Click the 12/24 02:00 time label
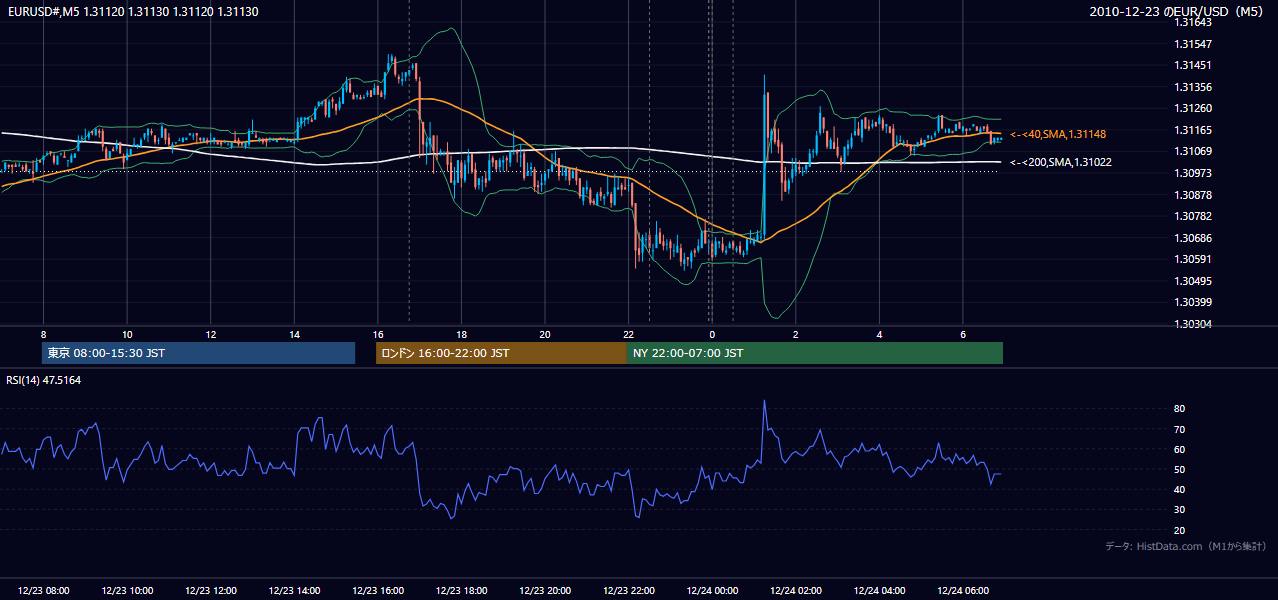This screenshot has height=600, width=1278. tap(795, 591)
